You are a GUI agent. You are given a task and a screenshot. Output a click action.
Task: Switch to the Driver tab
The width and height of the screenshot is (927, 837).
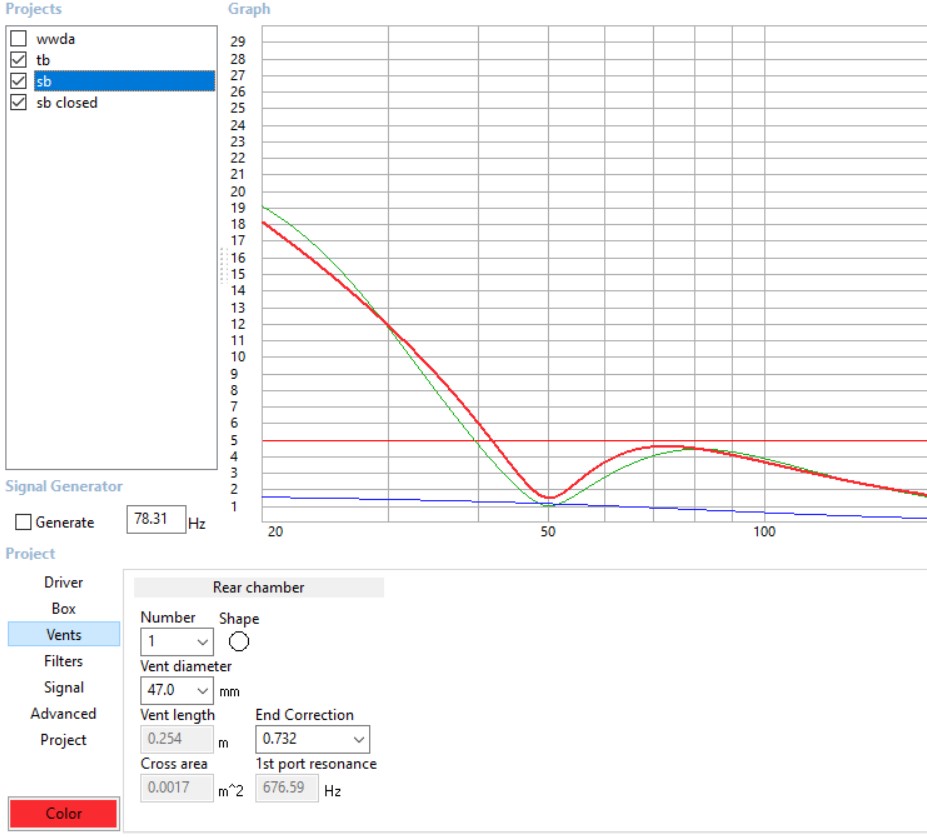tap(64, 582)
